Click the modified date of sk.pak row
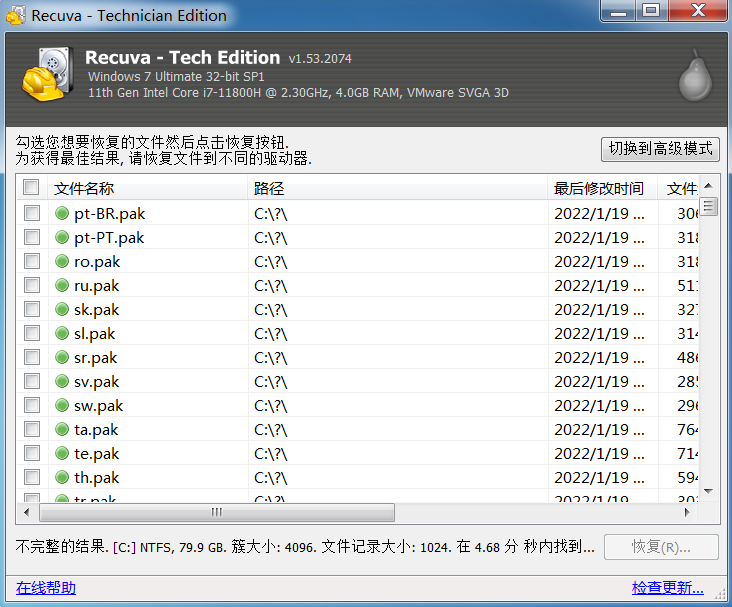 click(599, 310)
